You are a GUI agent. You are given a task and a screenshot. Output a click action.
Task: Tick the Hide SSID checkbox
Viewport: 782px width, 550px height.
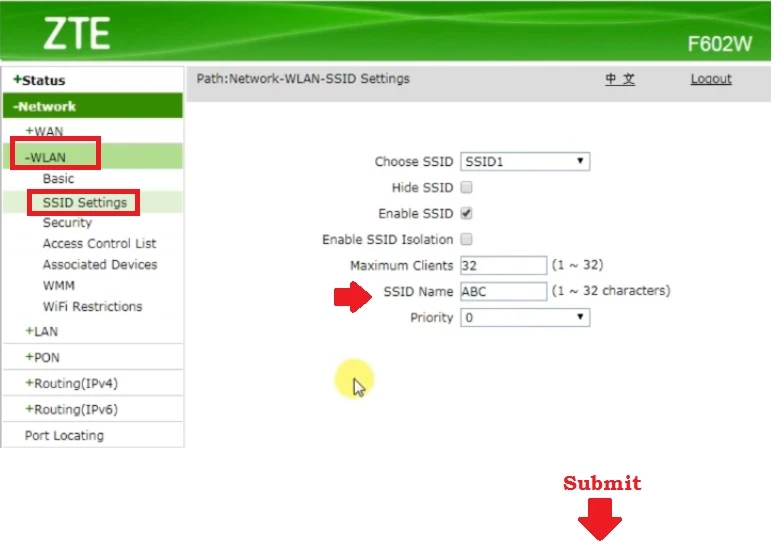coord(466,188)
